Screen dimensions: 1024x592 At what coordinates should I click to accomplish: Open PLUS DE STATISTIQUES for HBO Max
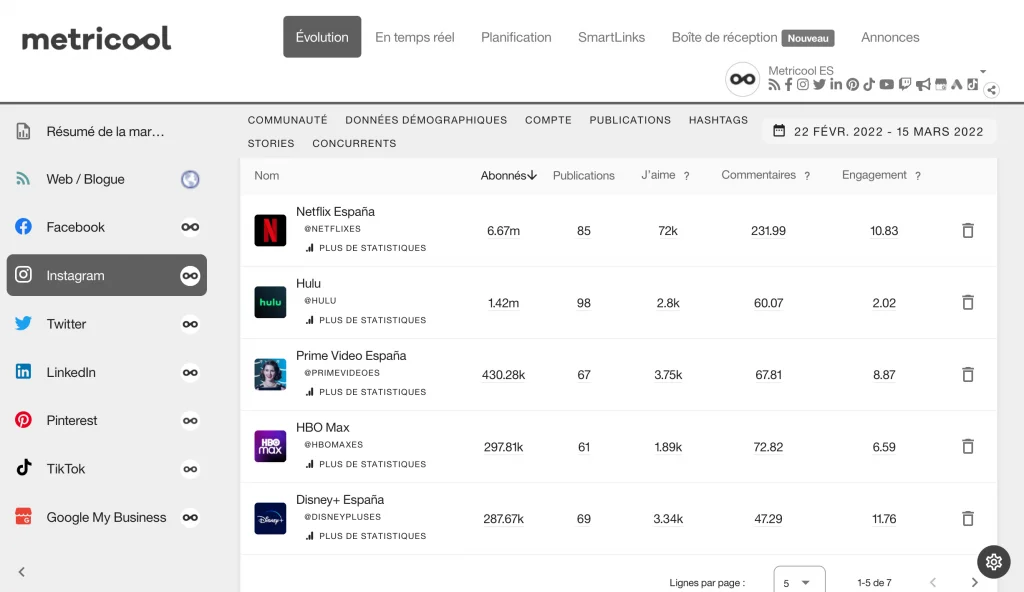pos(366,463)
